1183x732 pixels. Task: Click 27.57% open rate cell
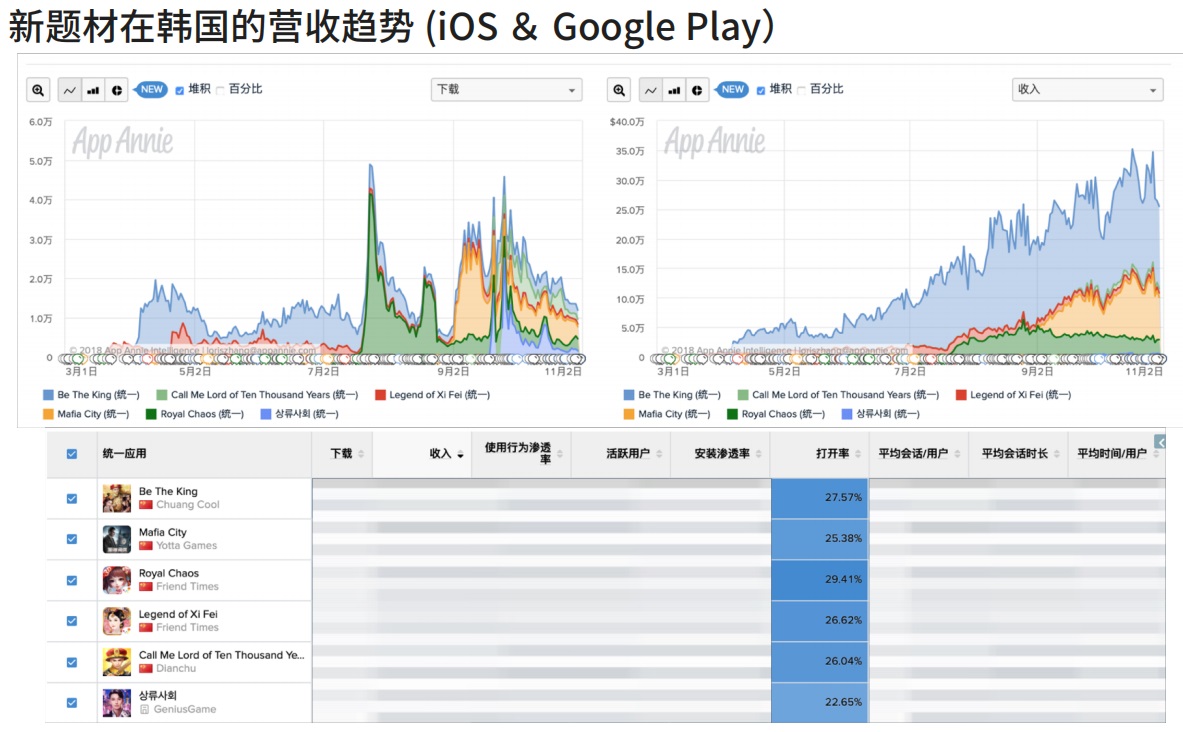(820, 498)
